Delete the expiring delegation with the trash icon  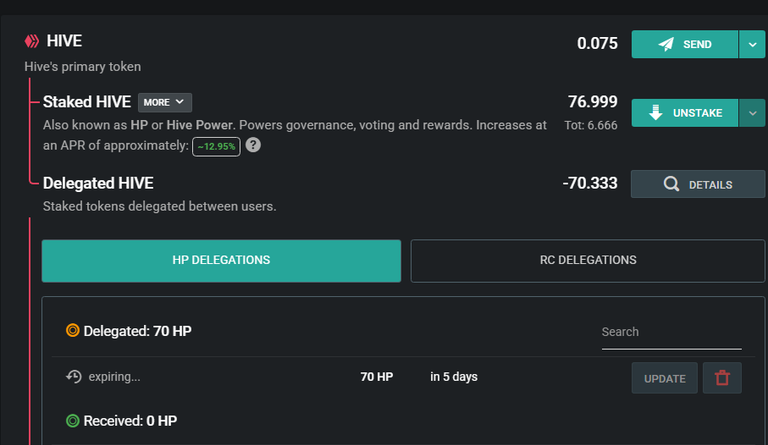click(x=722, y=378)
